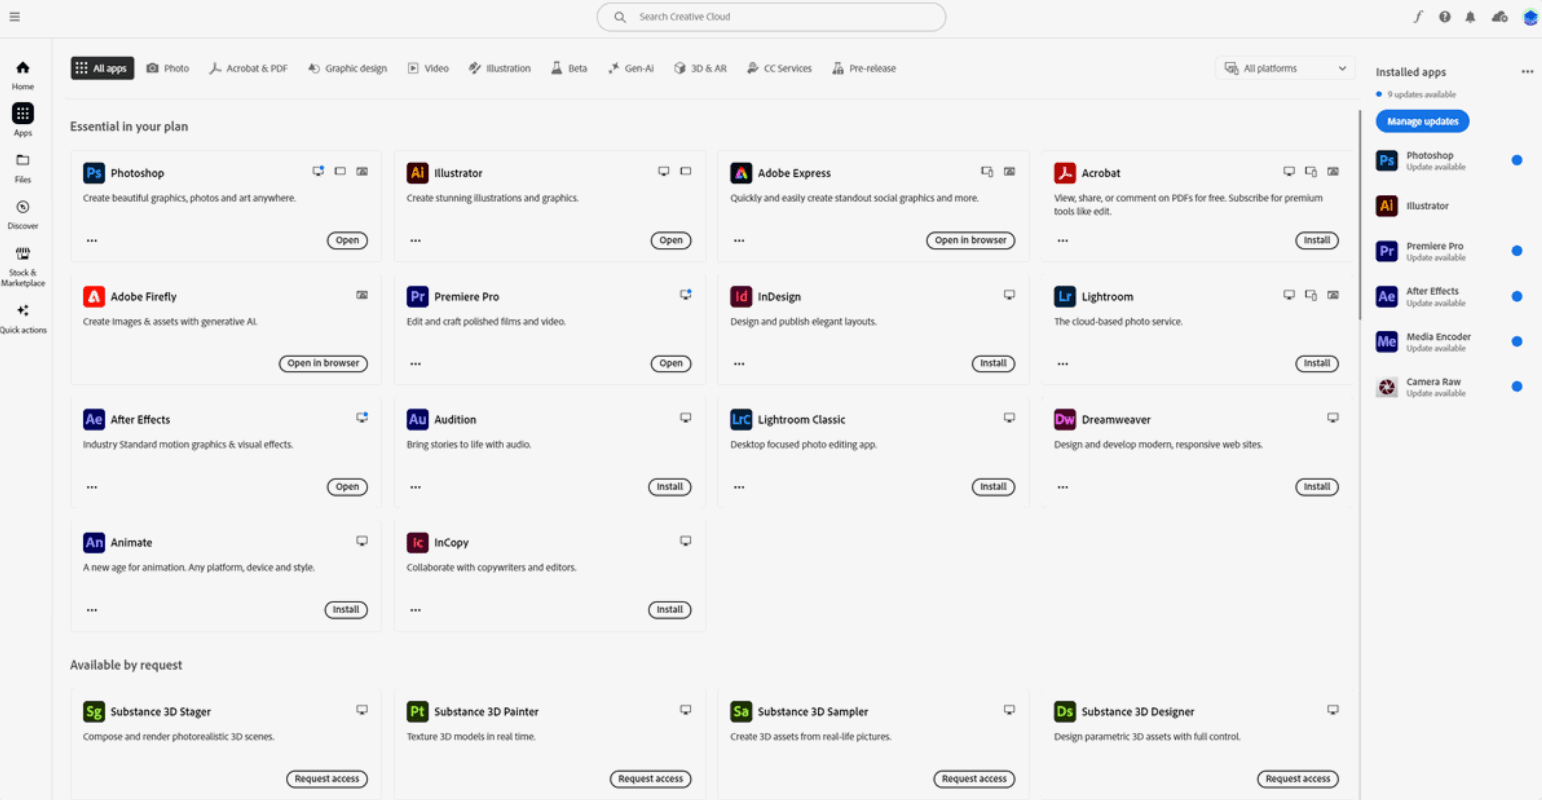Select the All apps filter tab
The image size is (1542, 800).
coord(102,68)
